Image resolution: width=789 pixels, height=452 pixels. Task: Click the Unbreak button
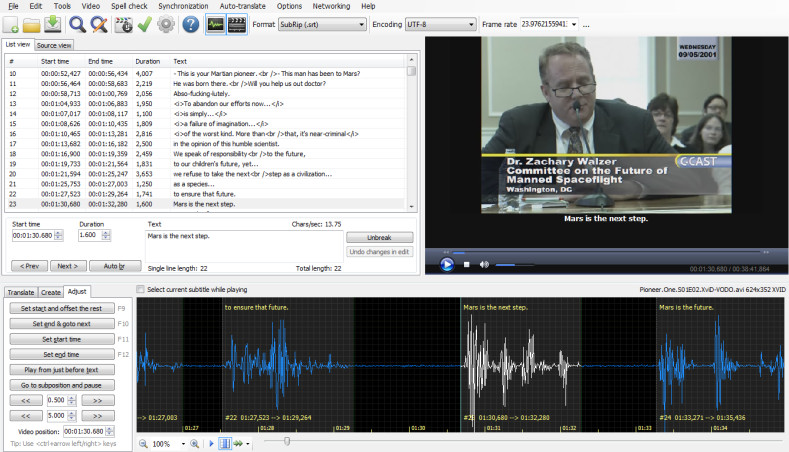click(x=379, y=238)
